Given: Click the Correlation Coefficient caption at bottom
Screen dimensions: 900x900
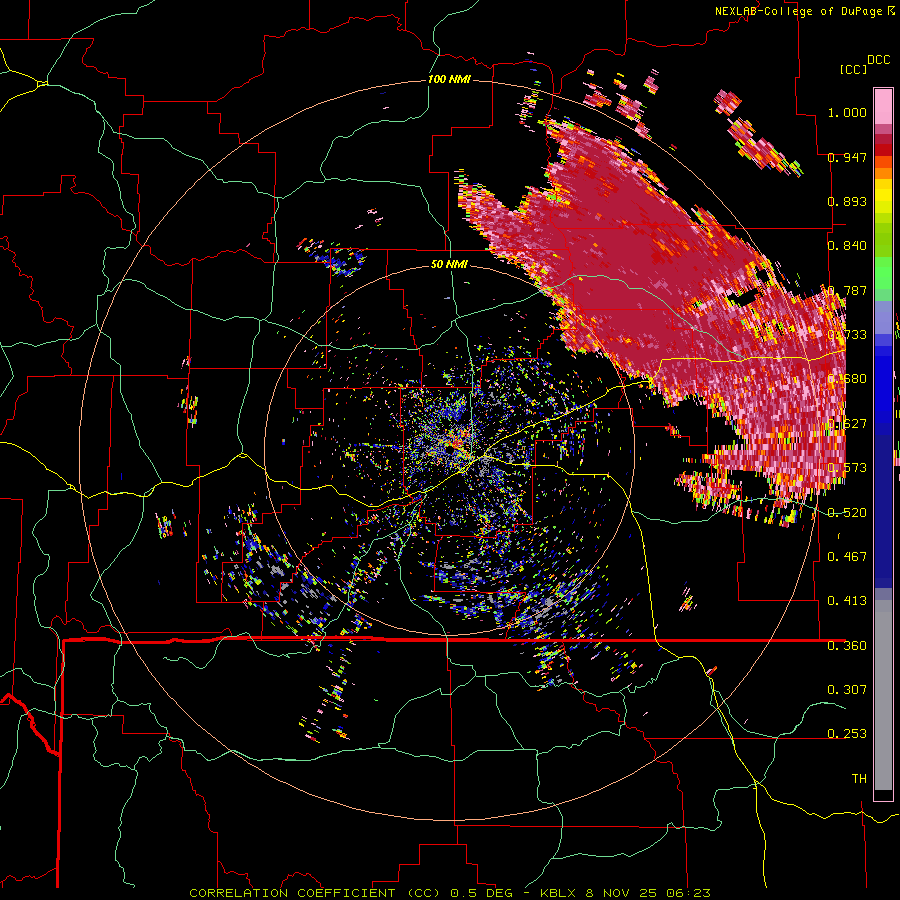Looking at the screenshot, I should click(449, 893).
